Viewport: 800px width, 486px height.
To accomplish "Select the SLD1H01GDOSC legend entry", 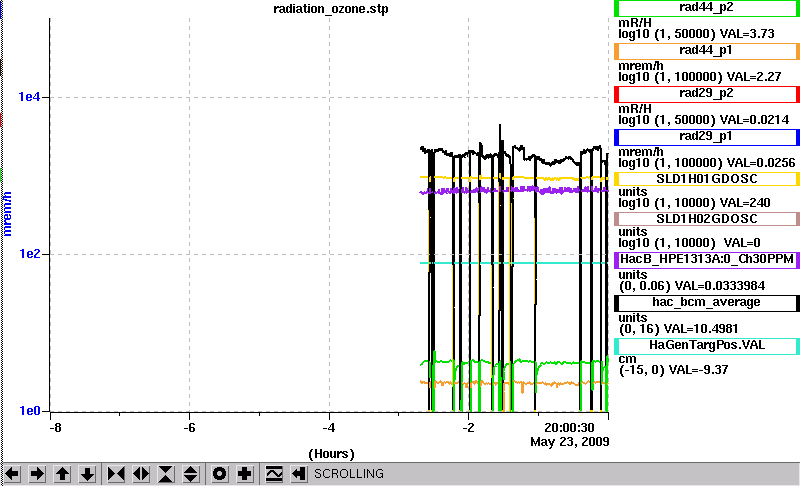I will click(707, 179).
